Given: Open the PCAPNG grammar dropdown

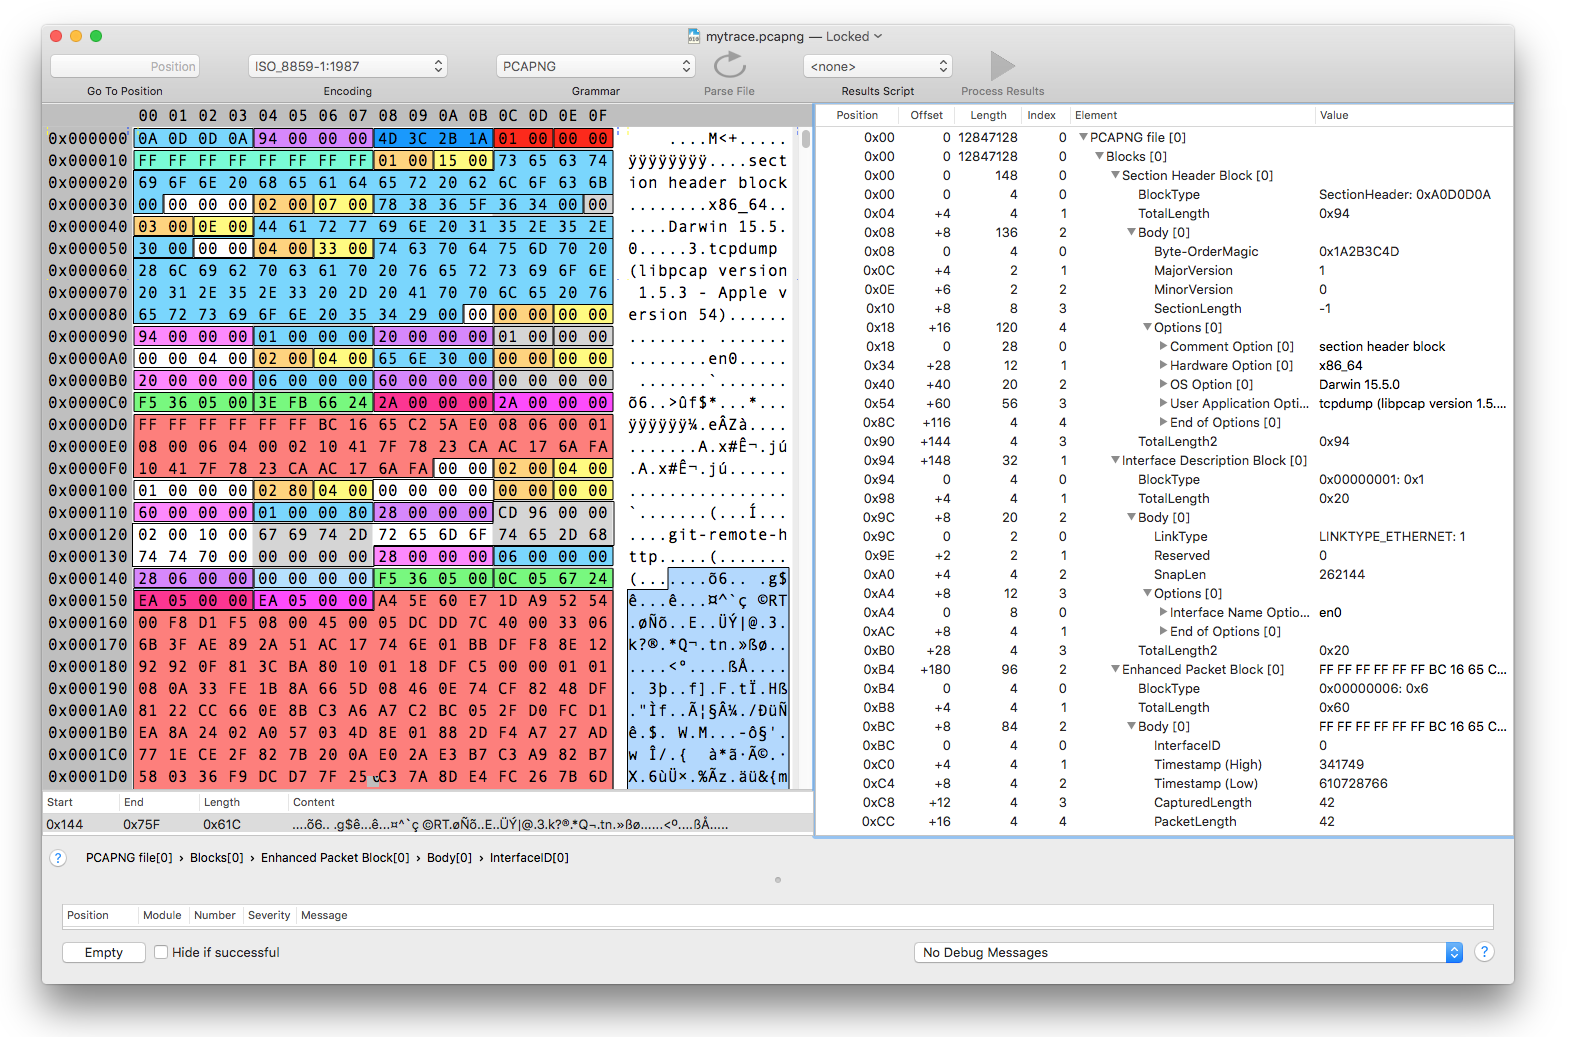Looking at the screenshot, I should [x=595, y=66].
